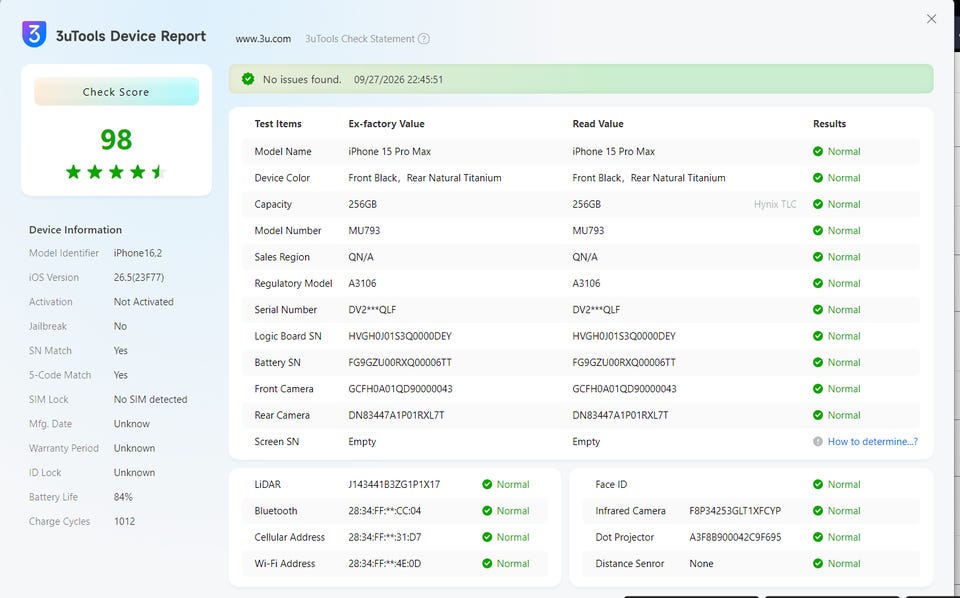Open the www.3u.com link

(263, 39)
